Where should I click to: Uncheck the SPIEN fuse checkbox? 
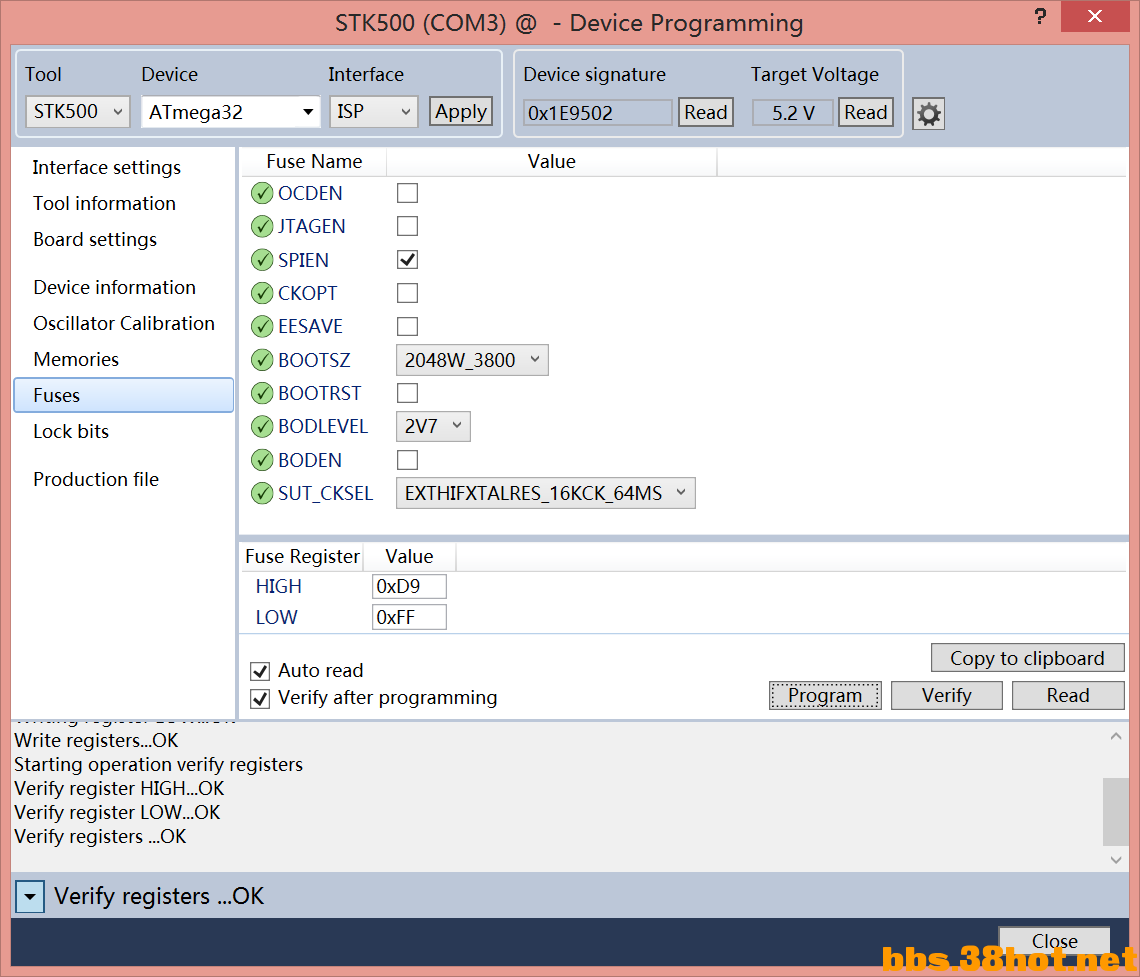(407, 260)
